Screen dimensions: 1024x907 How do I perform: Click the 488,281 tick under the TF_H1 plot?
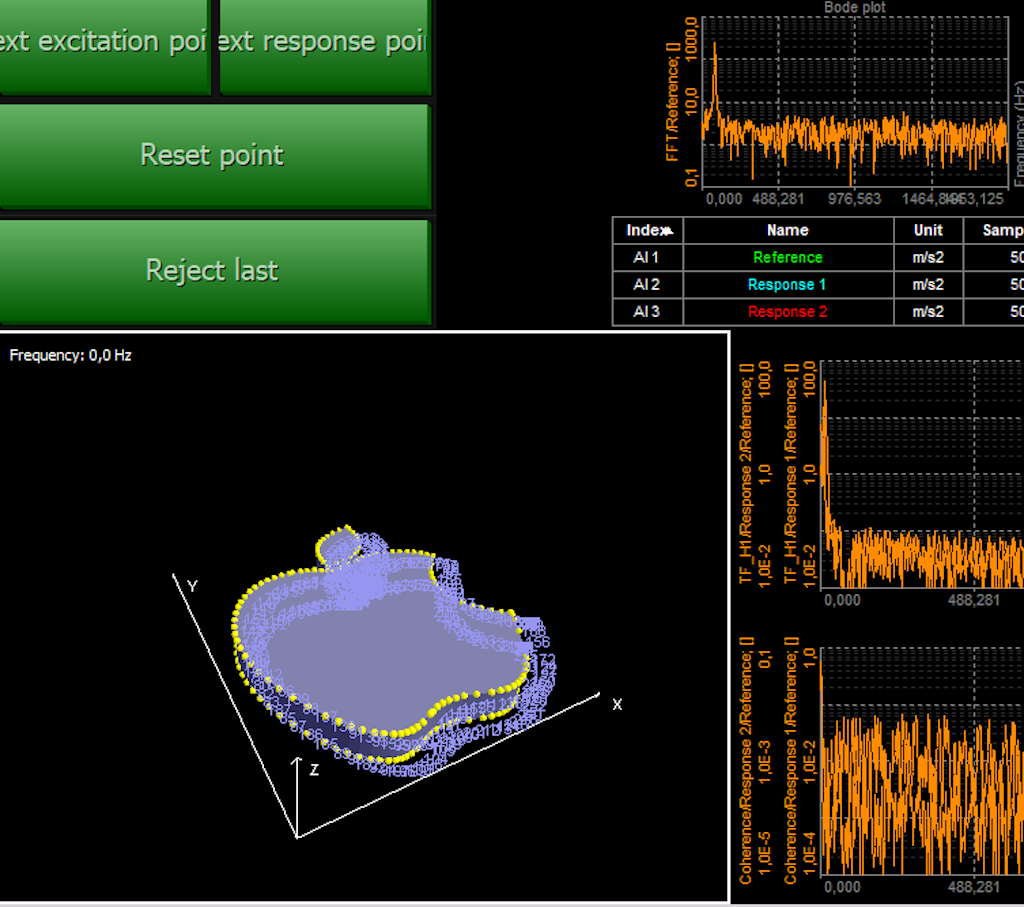pos(974,600)
